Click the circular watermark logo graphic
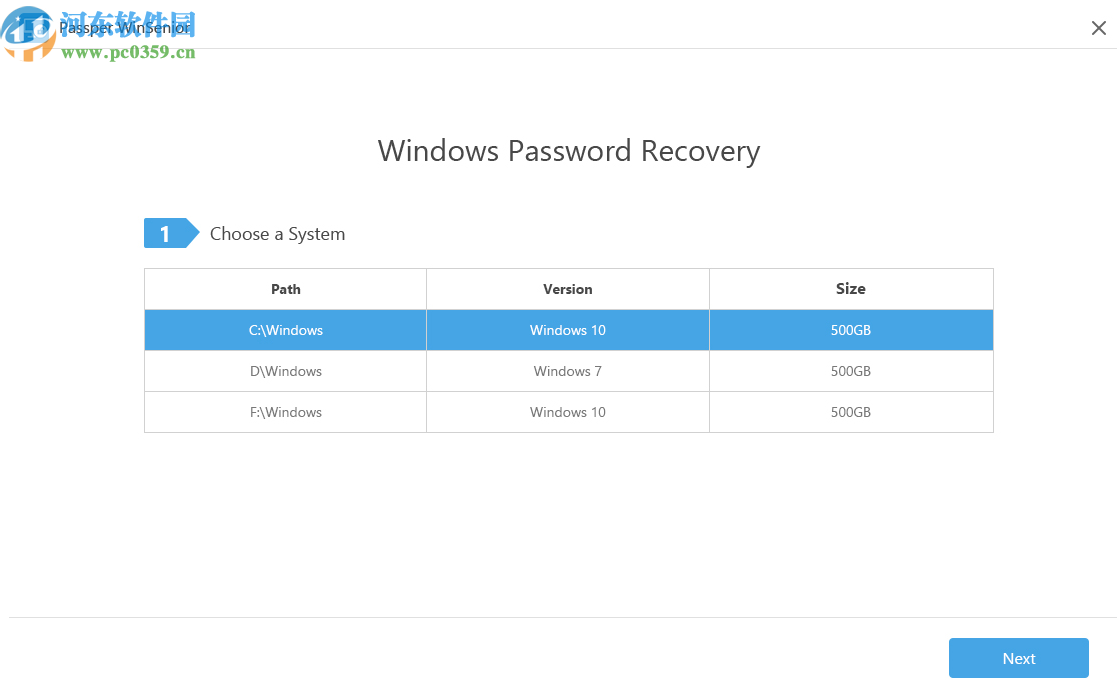This screenshot has width=1117, height=688. (x=30, y=35)
